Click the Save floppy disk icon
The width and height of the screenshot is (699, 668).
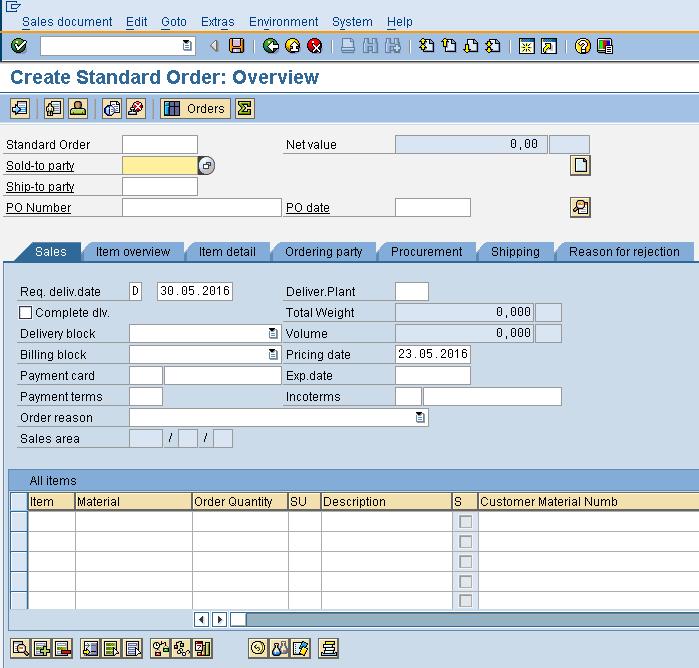[236, 45]
